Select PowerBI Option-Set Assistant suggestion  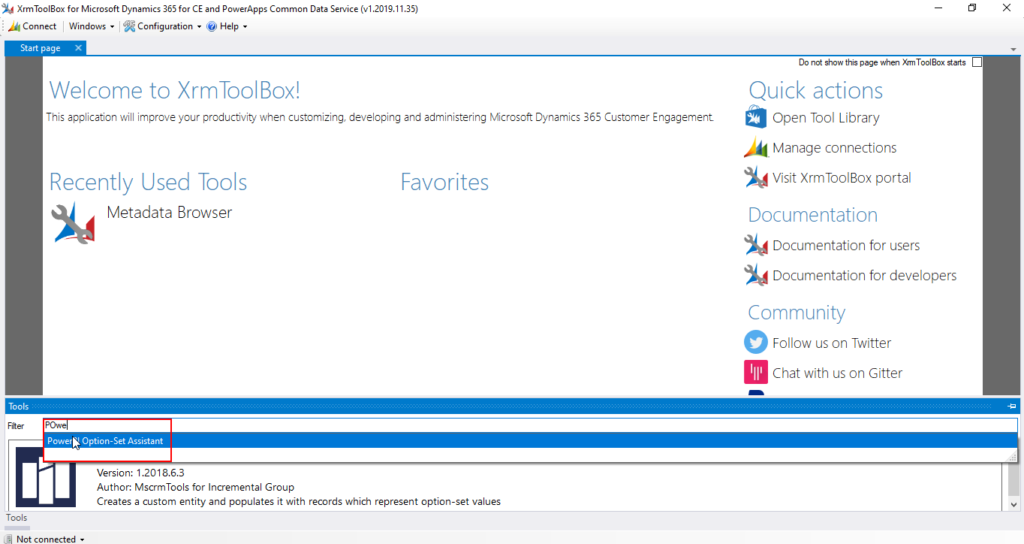point(530,441)
